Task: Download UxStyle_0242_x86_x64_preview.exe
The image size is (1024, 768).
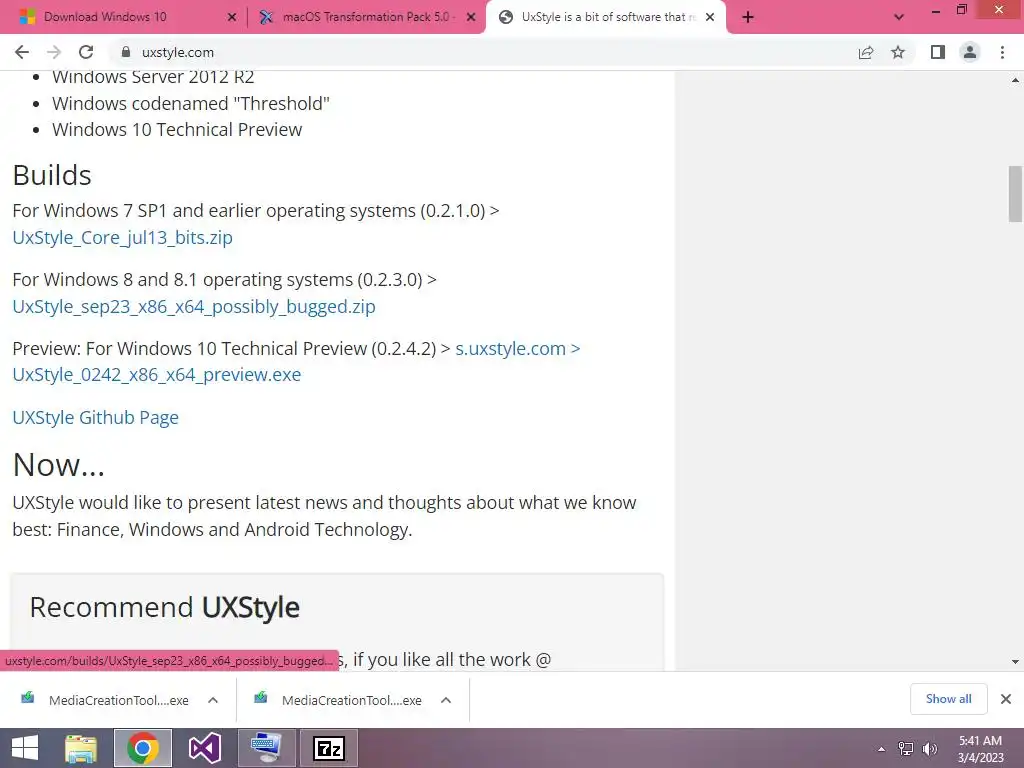Action: (157, 375)
